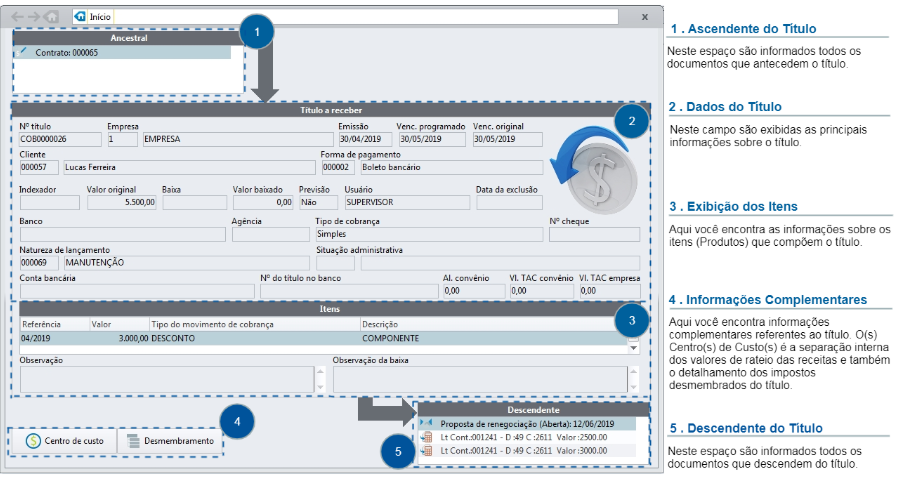Select the Lt Cont. Valor:2500.00 row
The width and height of the screenshot is (906, 494).
(x=528, y=437)
